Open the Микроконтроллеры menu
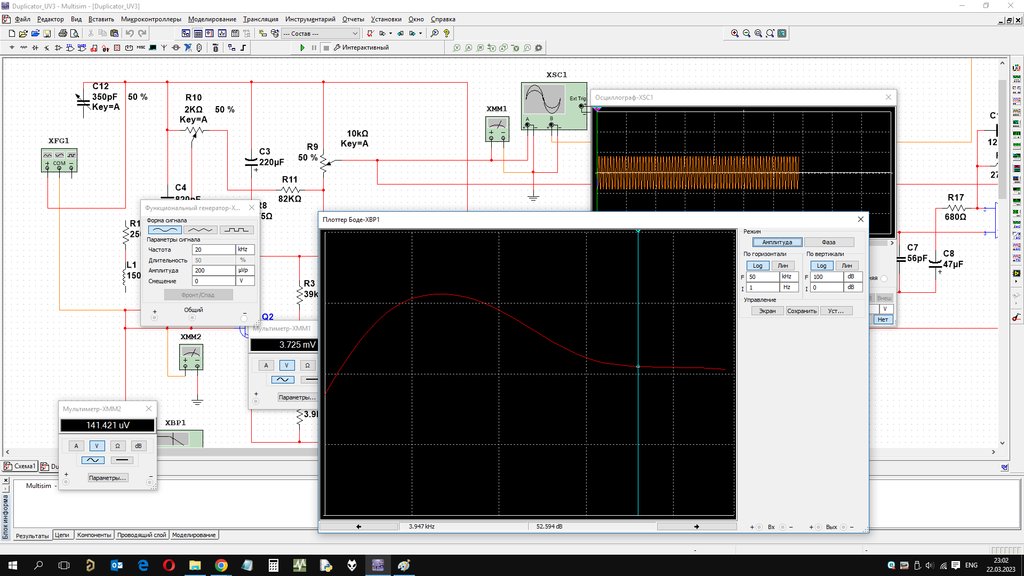The height and width of the screenshot is (576, 1024). 151,20
